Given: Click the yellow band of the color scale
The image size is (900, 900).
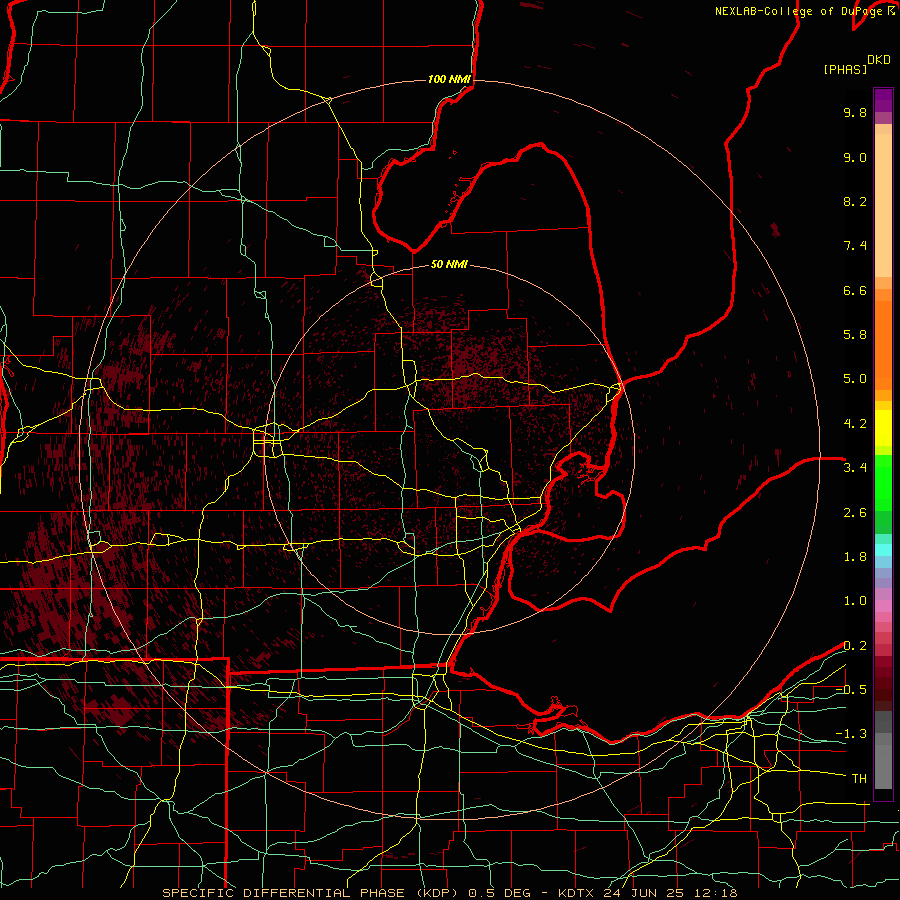Looking at the screenshot, I should pyautogui.click(x=883, y=428).
